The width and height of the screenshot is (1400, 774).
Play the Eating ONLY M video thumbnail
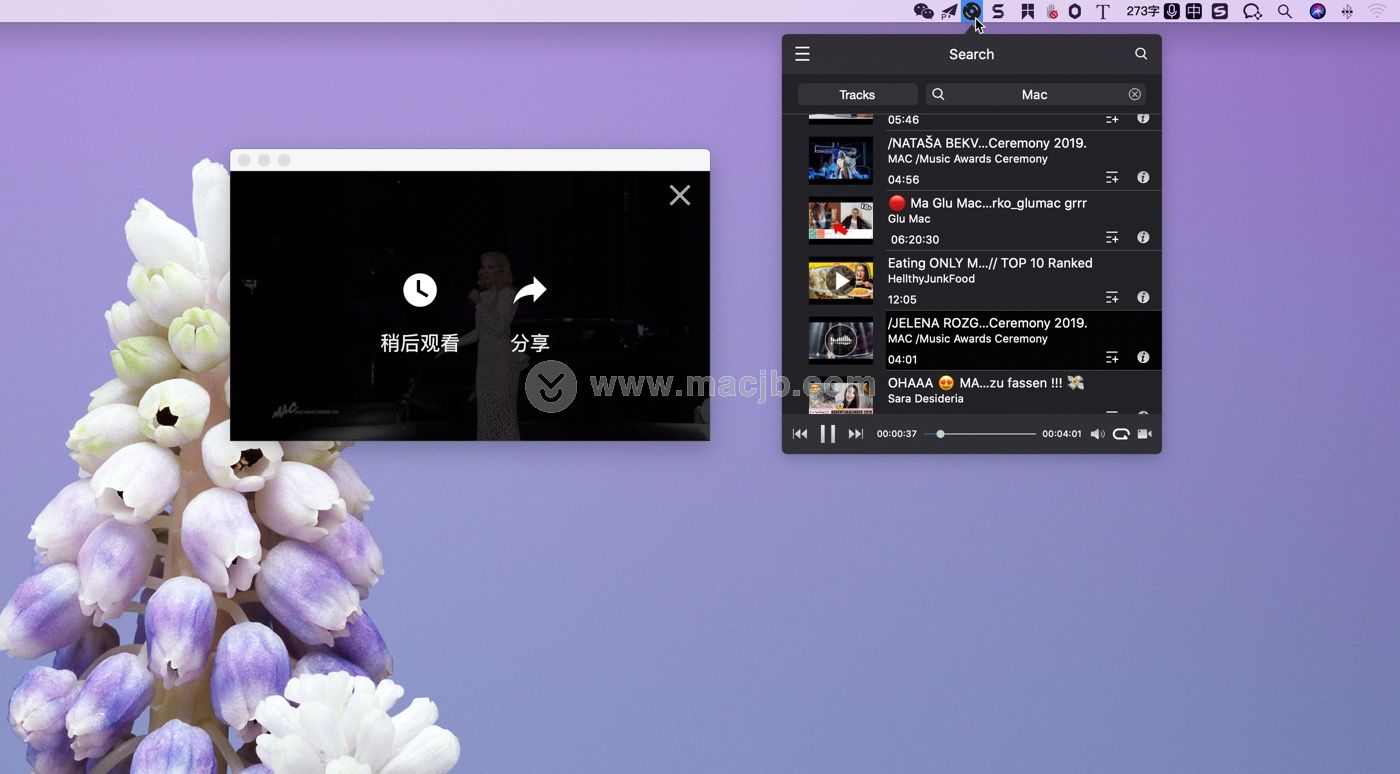[x=841, y=281]
